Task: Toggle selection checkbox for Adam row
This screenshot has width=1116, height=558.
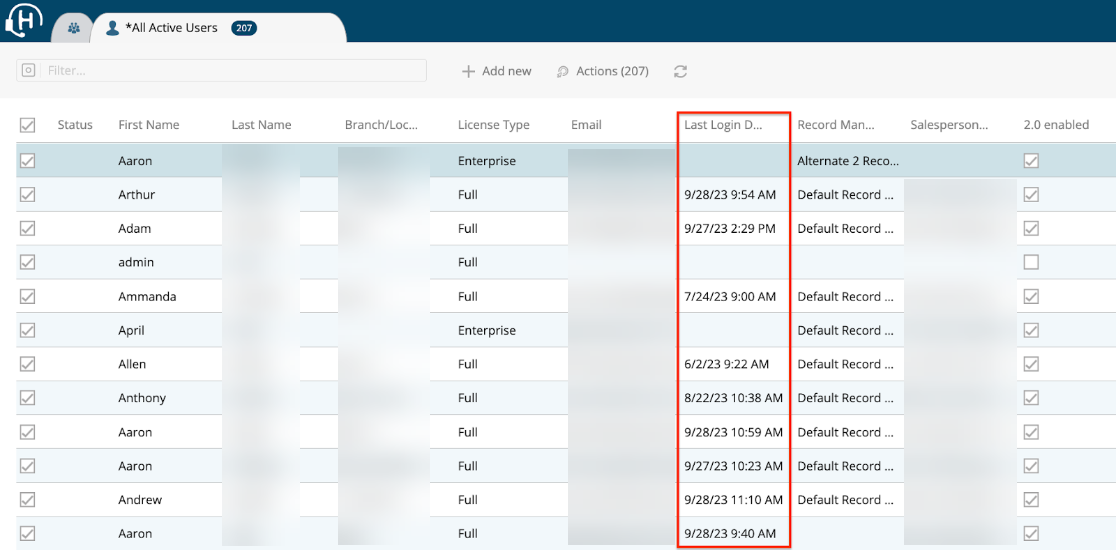Action: point(27,228)
